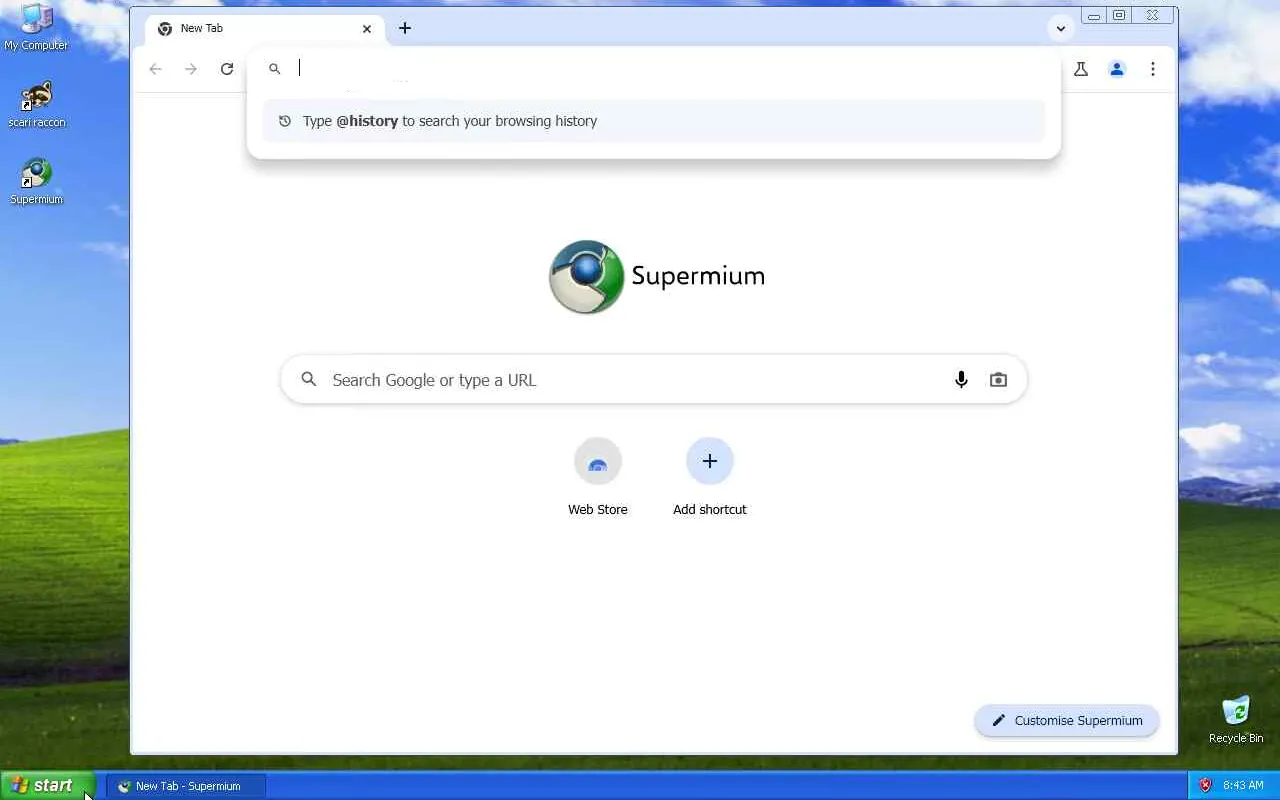Open the three-dot browser menu

coord(1153,69)
